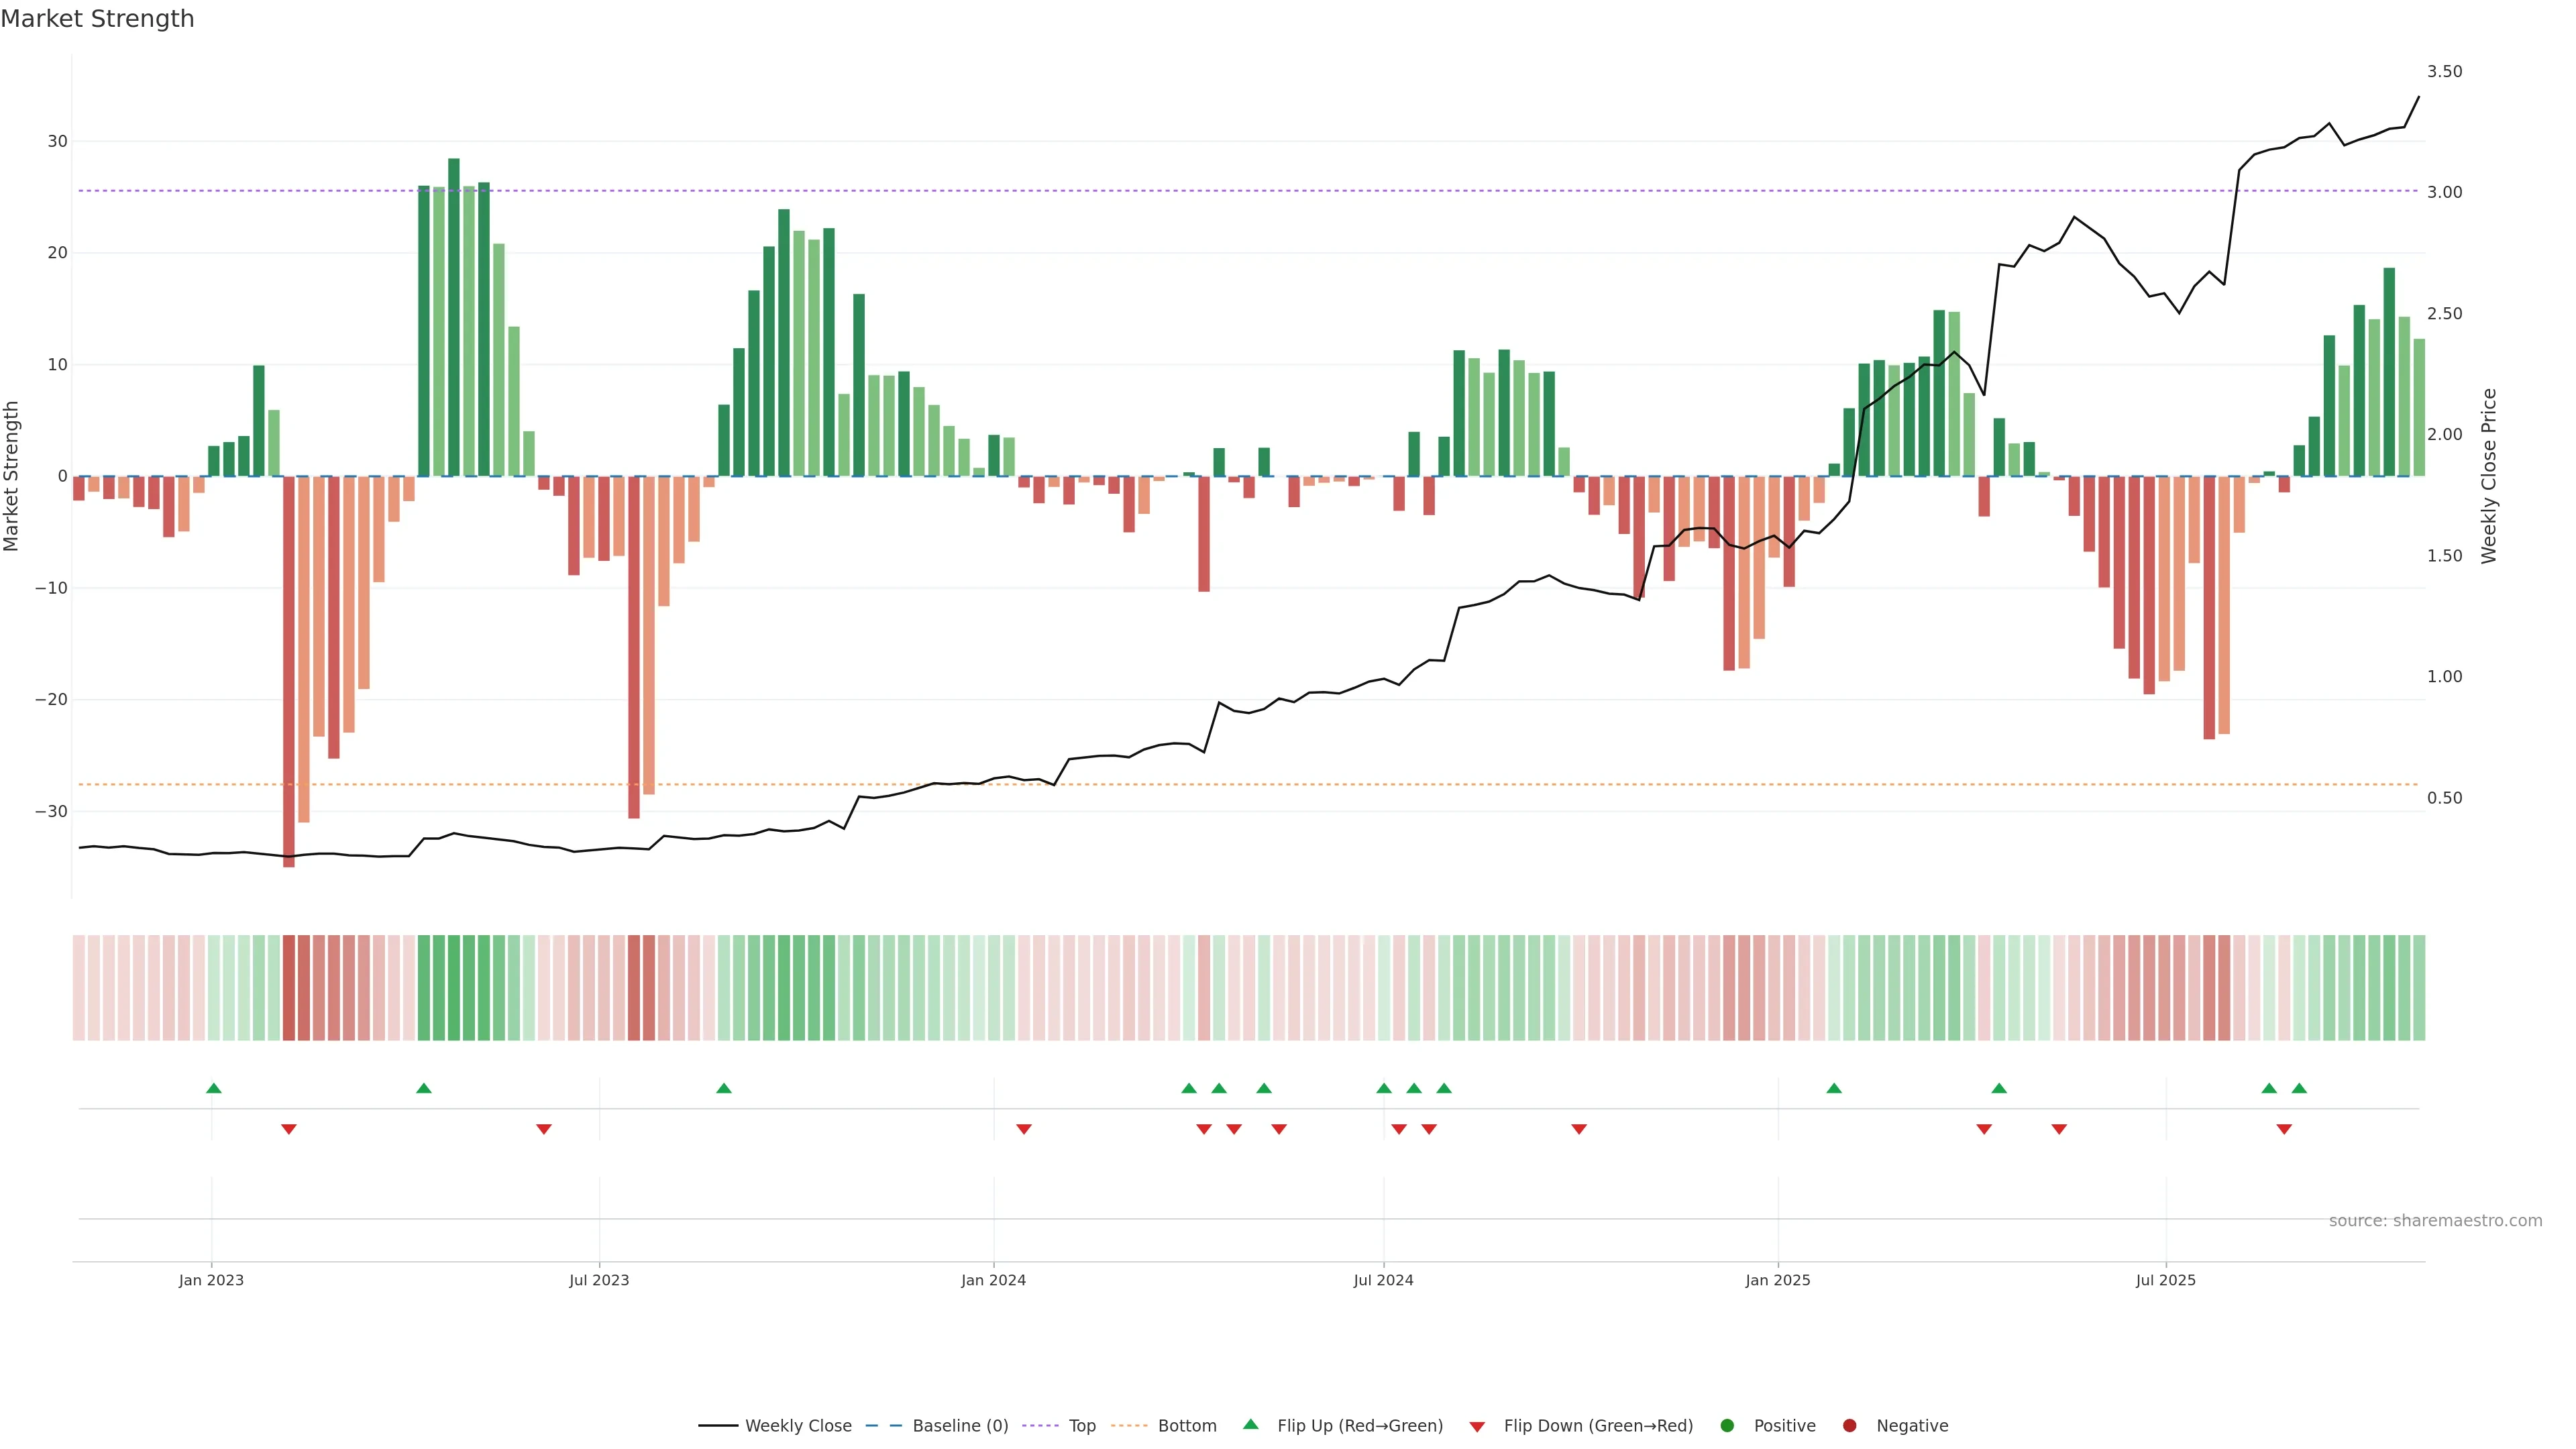The width and height of the screenshot is (2576, 1449).
Task: Click the red Flip Down legend triangle
Action: [1477, 1427]
